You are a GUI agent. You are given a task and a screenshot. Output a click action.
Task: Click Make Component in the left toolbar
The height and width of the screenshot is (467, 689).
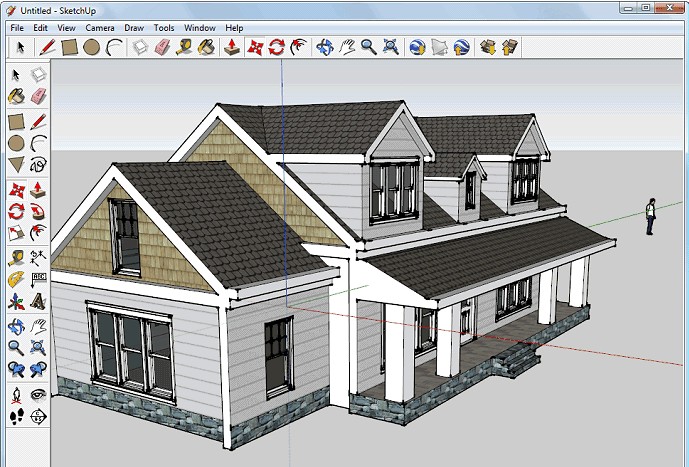pos(38,75)
